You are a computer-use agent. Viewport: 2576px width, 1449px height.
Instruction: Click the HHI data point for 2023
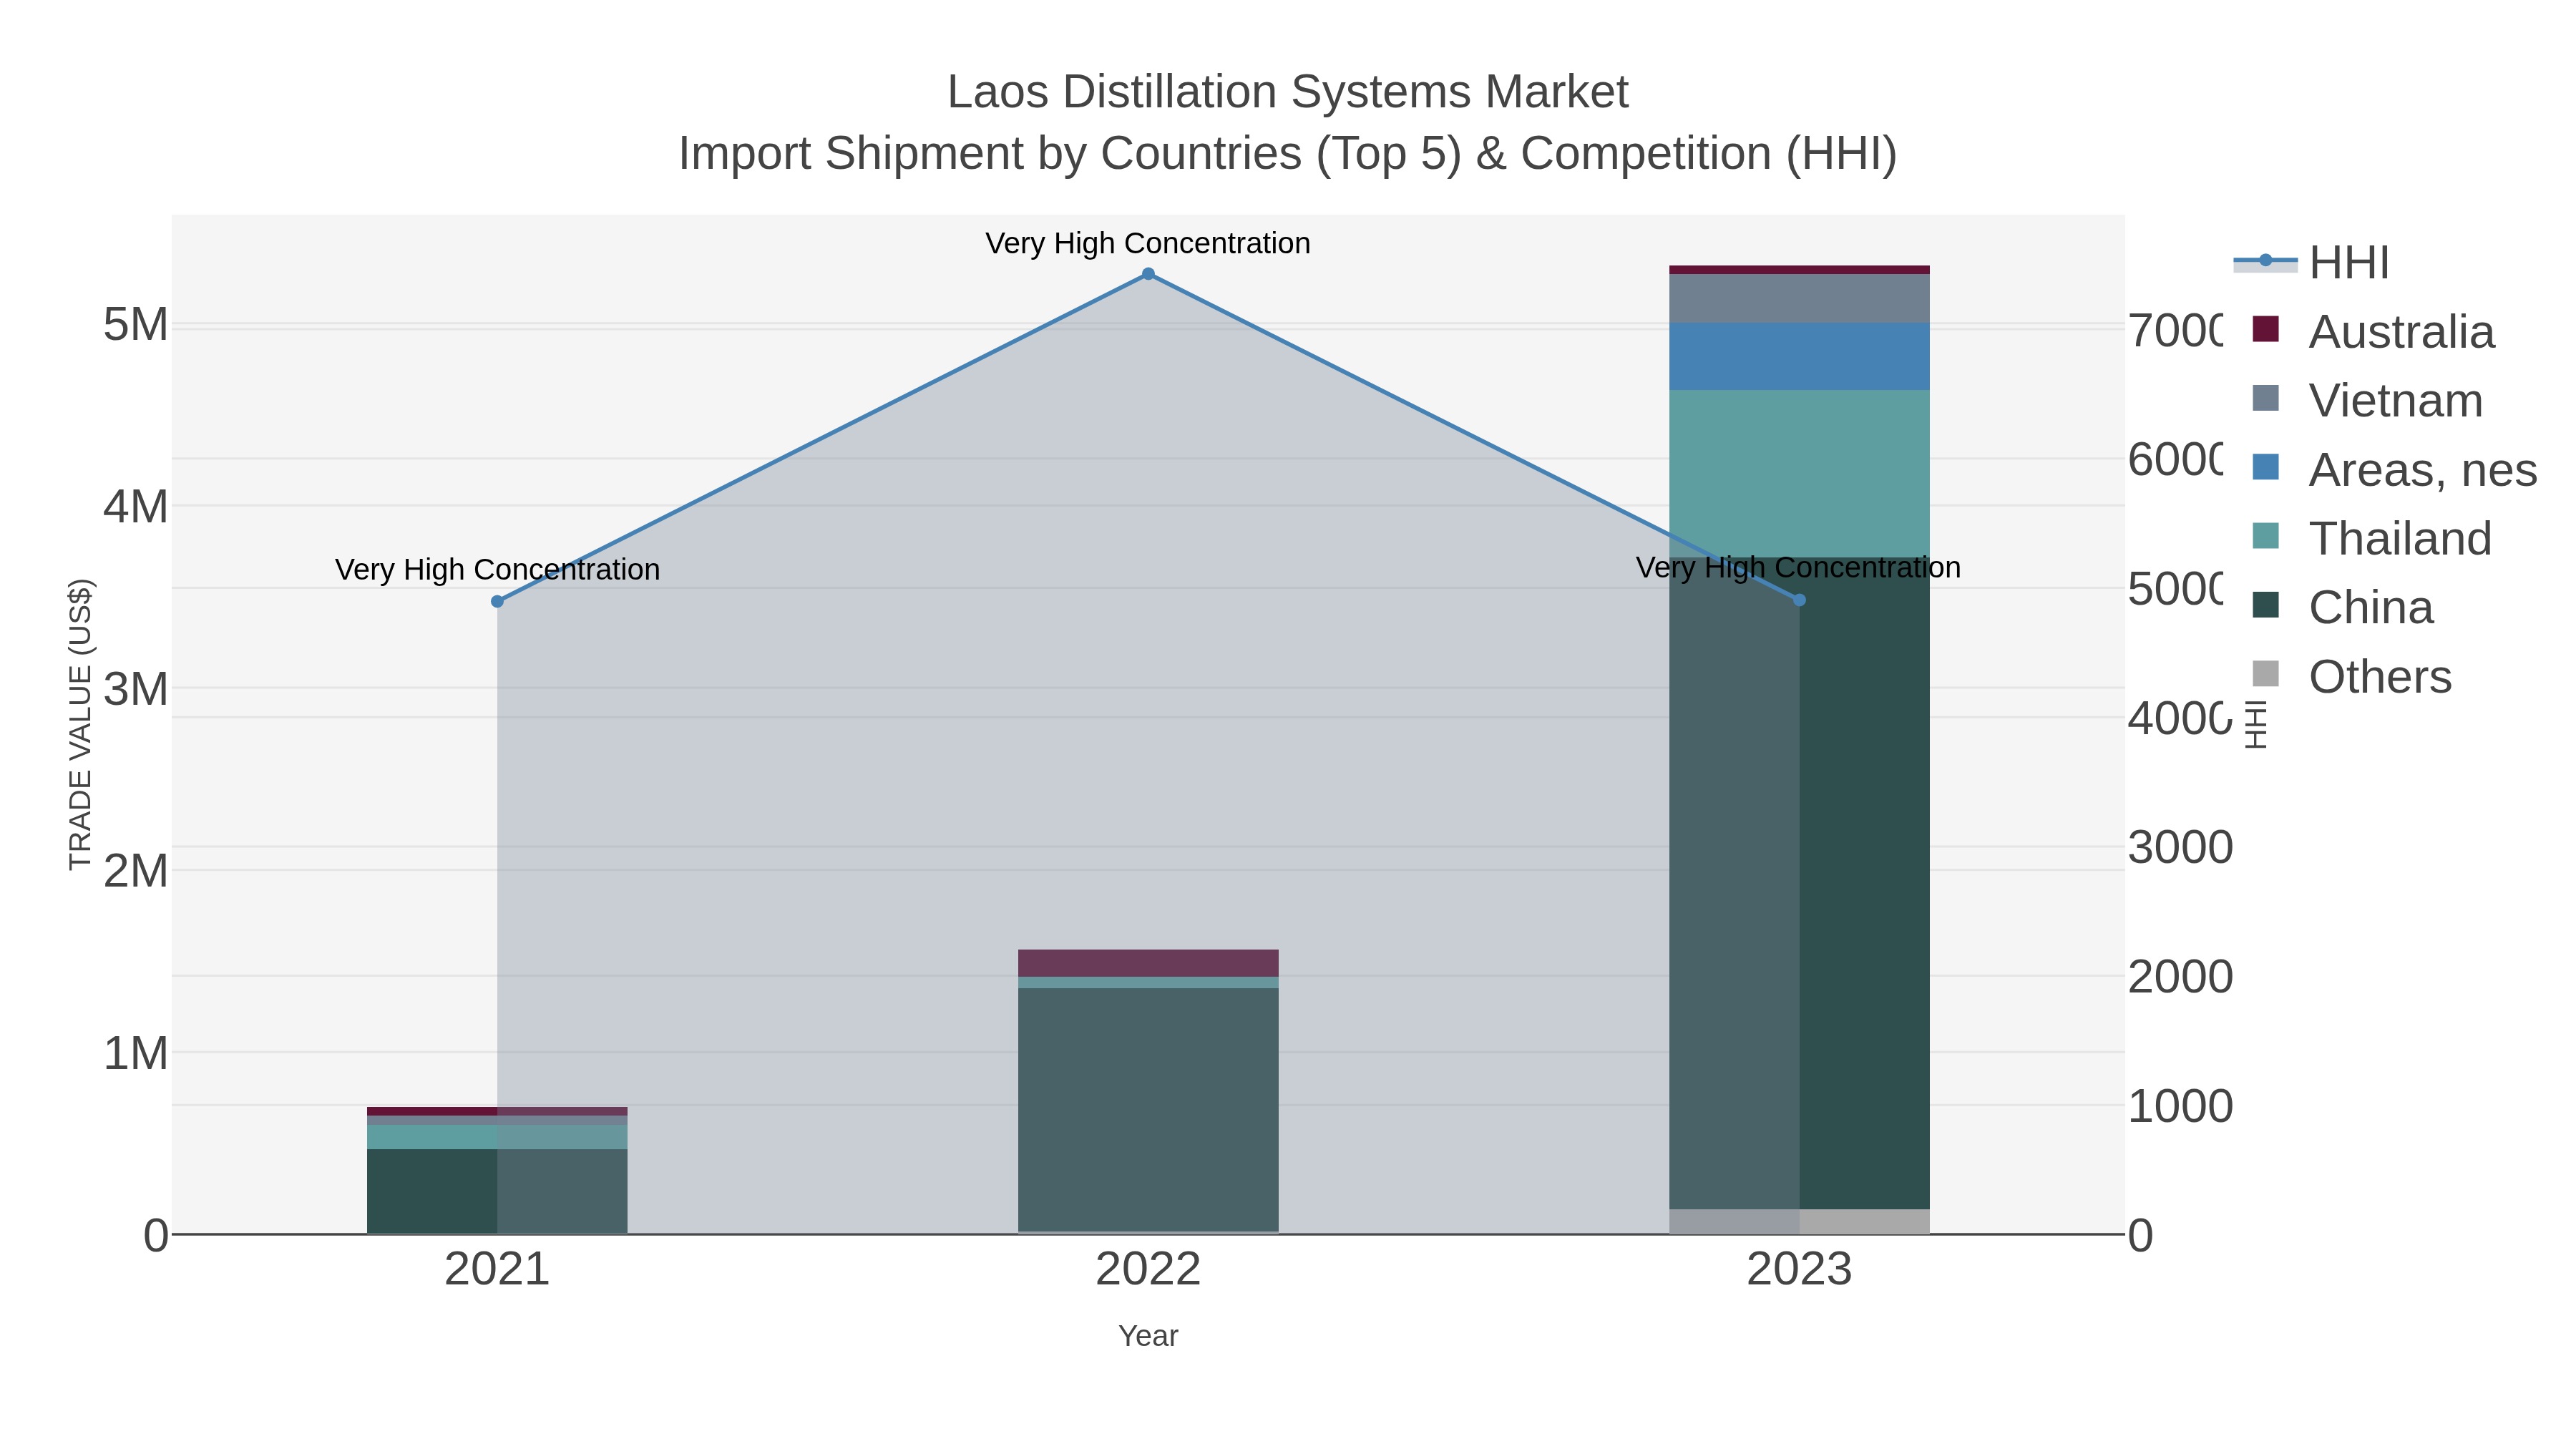coord(1800,600)
